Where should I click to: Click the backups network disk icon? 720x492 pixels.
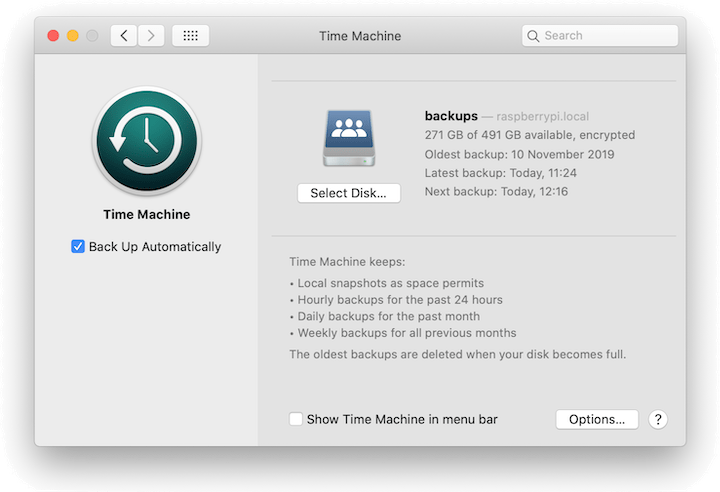(x=349, y=138)
